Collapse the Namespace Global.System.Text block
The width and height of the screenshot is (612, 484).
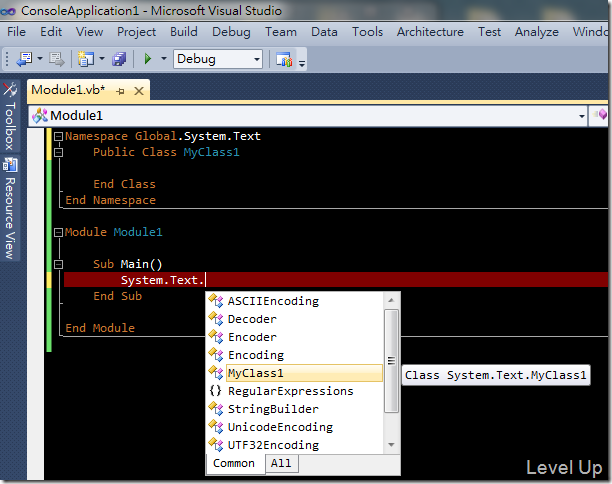pos(58,136)
